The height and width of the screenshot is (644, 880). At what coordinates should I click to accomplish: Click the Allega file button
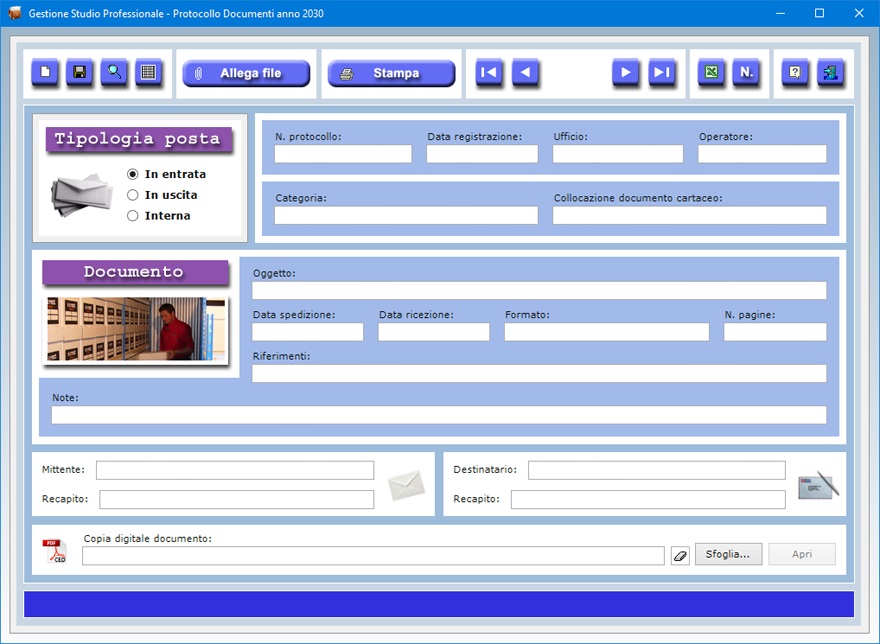pyautogui.click(x=246, y=73)
